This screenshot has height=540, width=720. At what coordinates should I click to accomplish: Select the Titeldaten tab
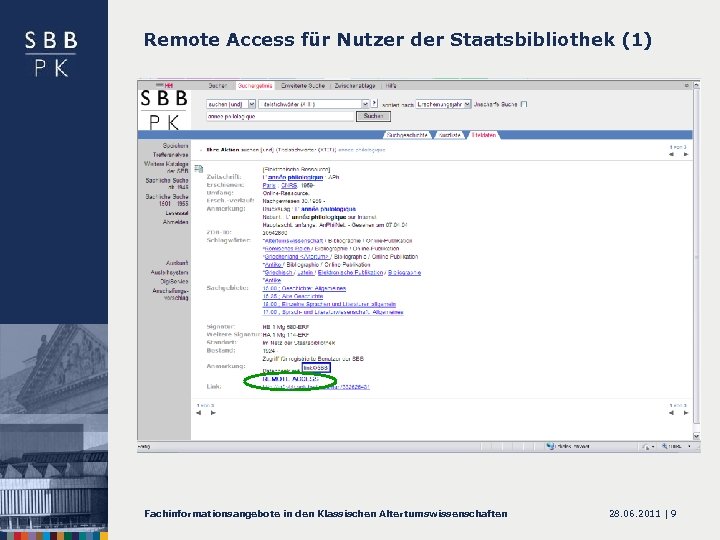[484, 135]
